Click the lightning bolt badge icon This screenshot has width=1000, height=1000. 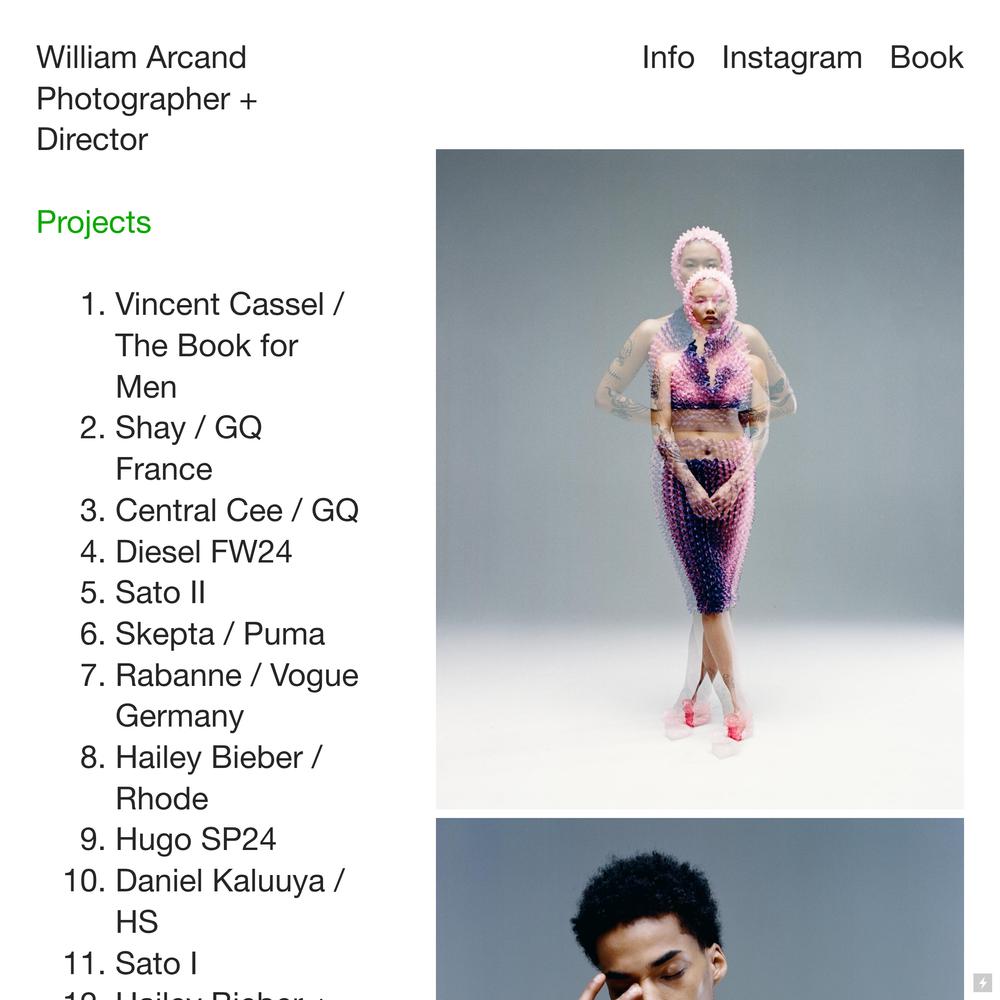(982, 982)
